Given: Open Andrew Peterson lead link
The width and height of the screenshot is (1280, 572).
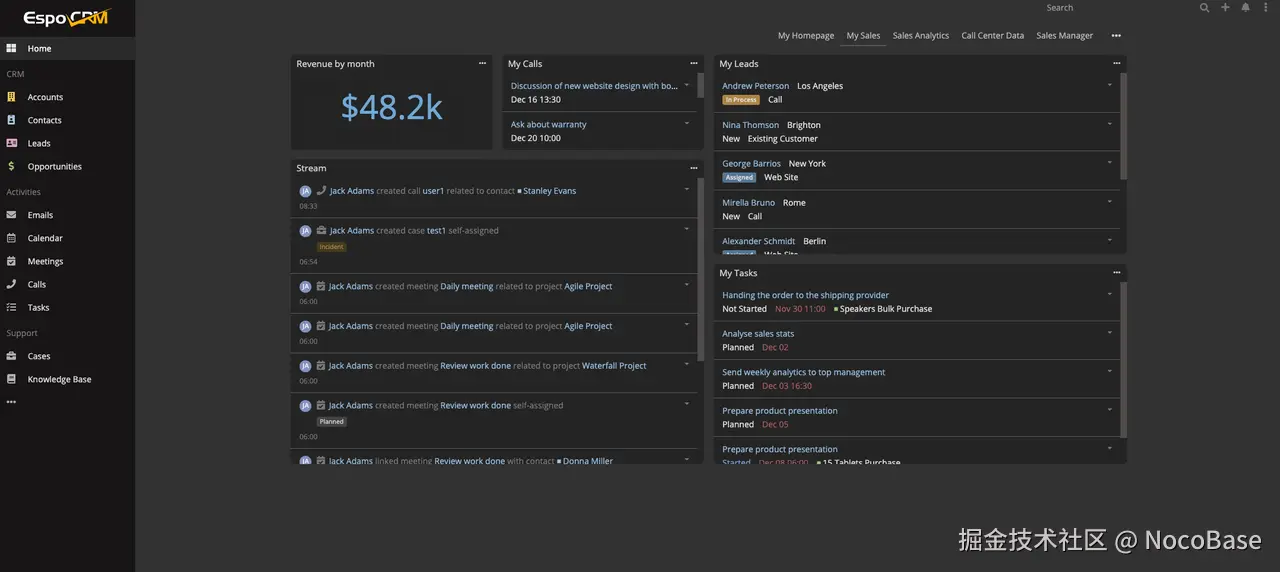Looking at the screenshot, I should (756, 86).
